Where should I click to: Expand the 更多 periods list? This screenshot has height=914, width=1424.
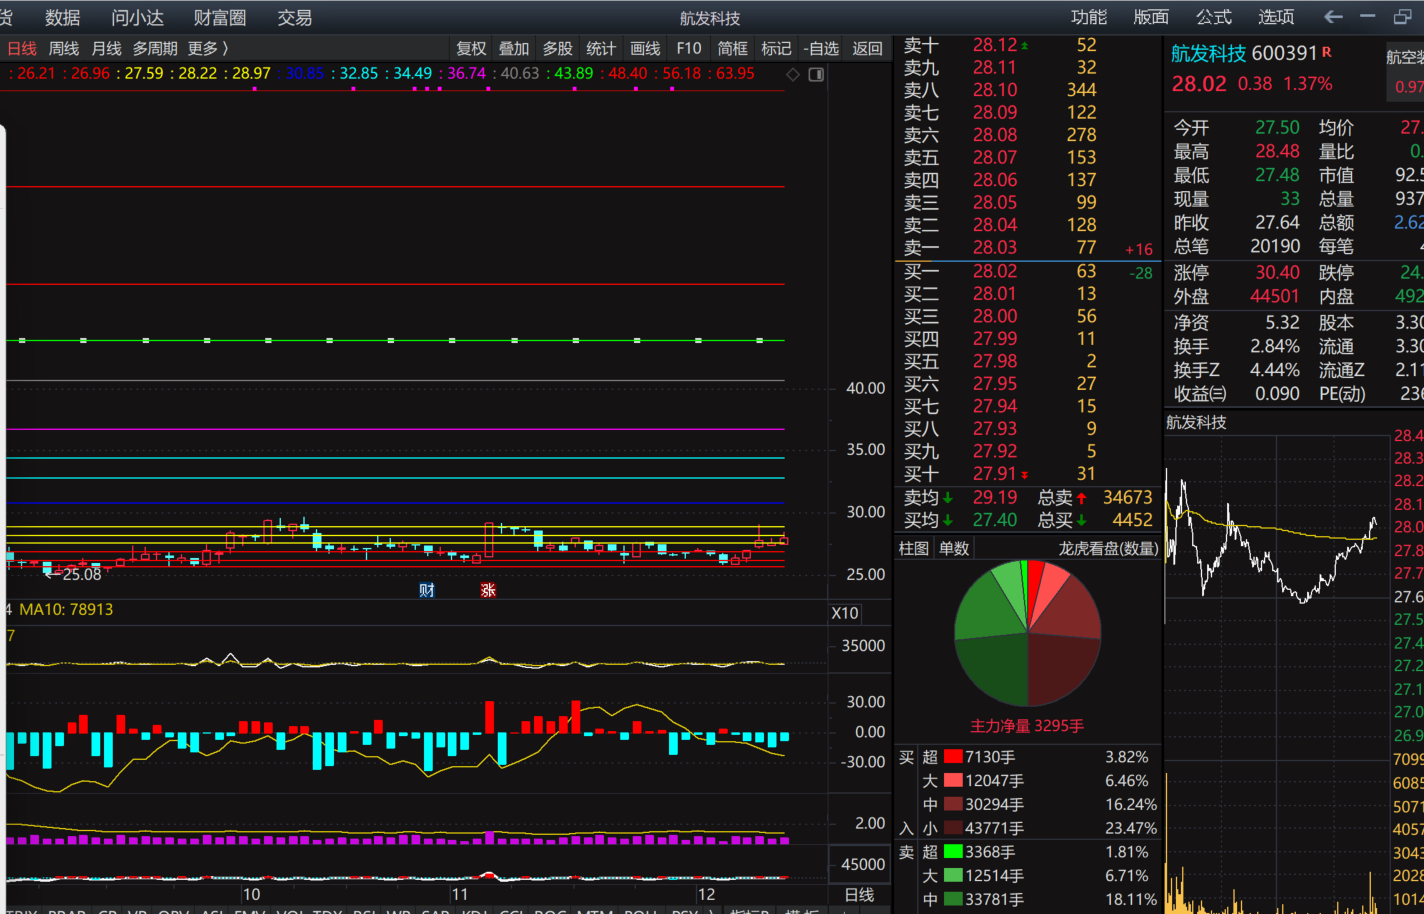tap(208, 48)
